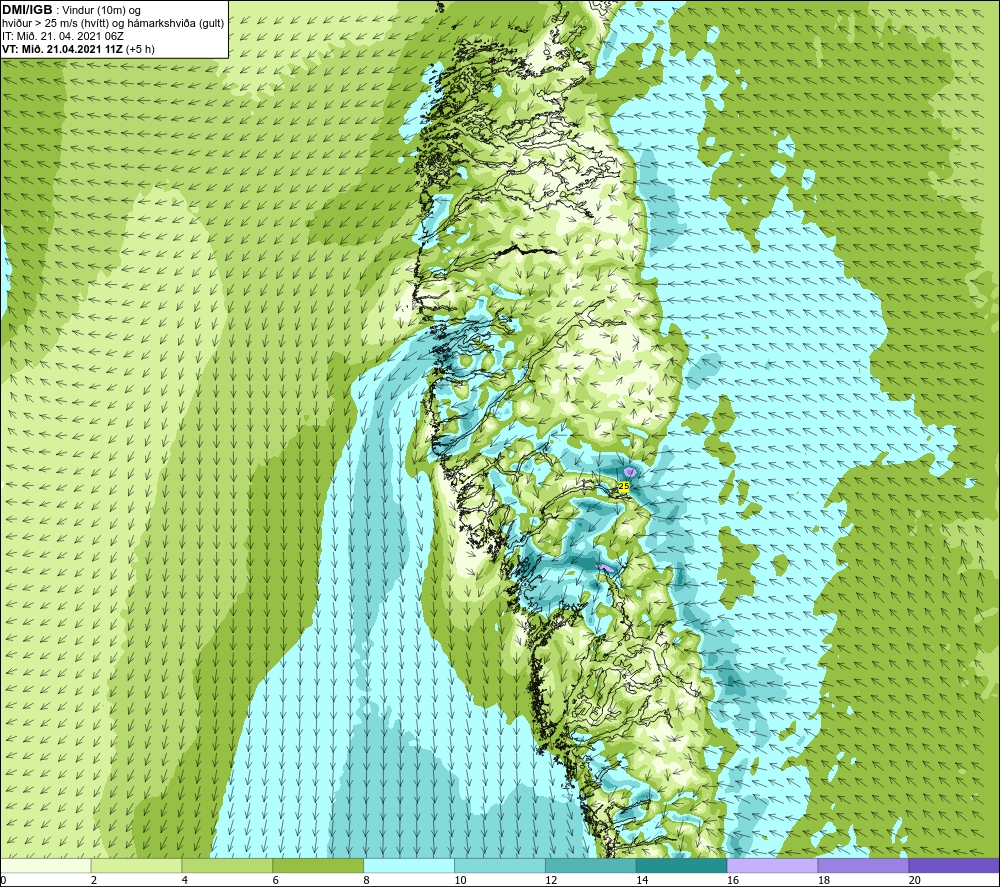Select the 12–14 m/s legend color swatch

pos(591,866)
